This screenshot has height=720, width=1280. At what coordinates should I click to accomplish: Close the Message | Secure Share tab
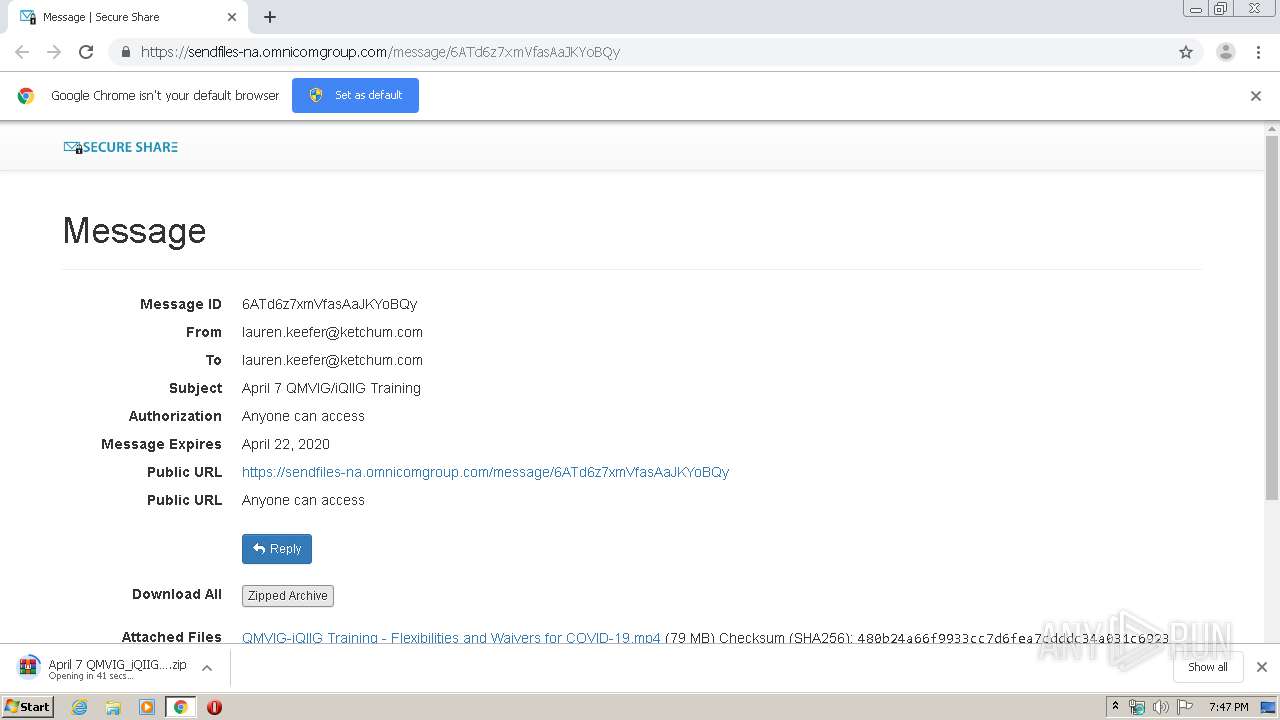pos(232,17)
